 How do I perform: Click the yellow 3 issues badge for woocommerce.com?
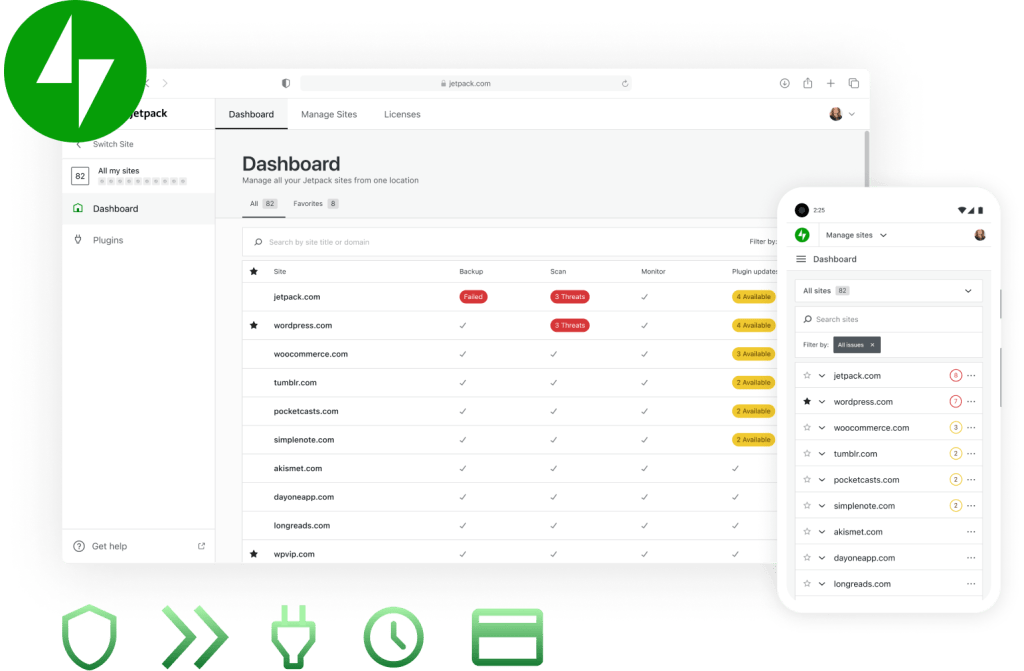coord(955,428)
